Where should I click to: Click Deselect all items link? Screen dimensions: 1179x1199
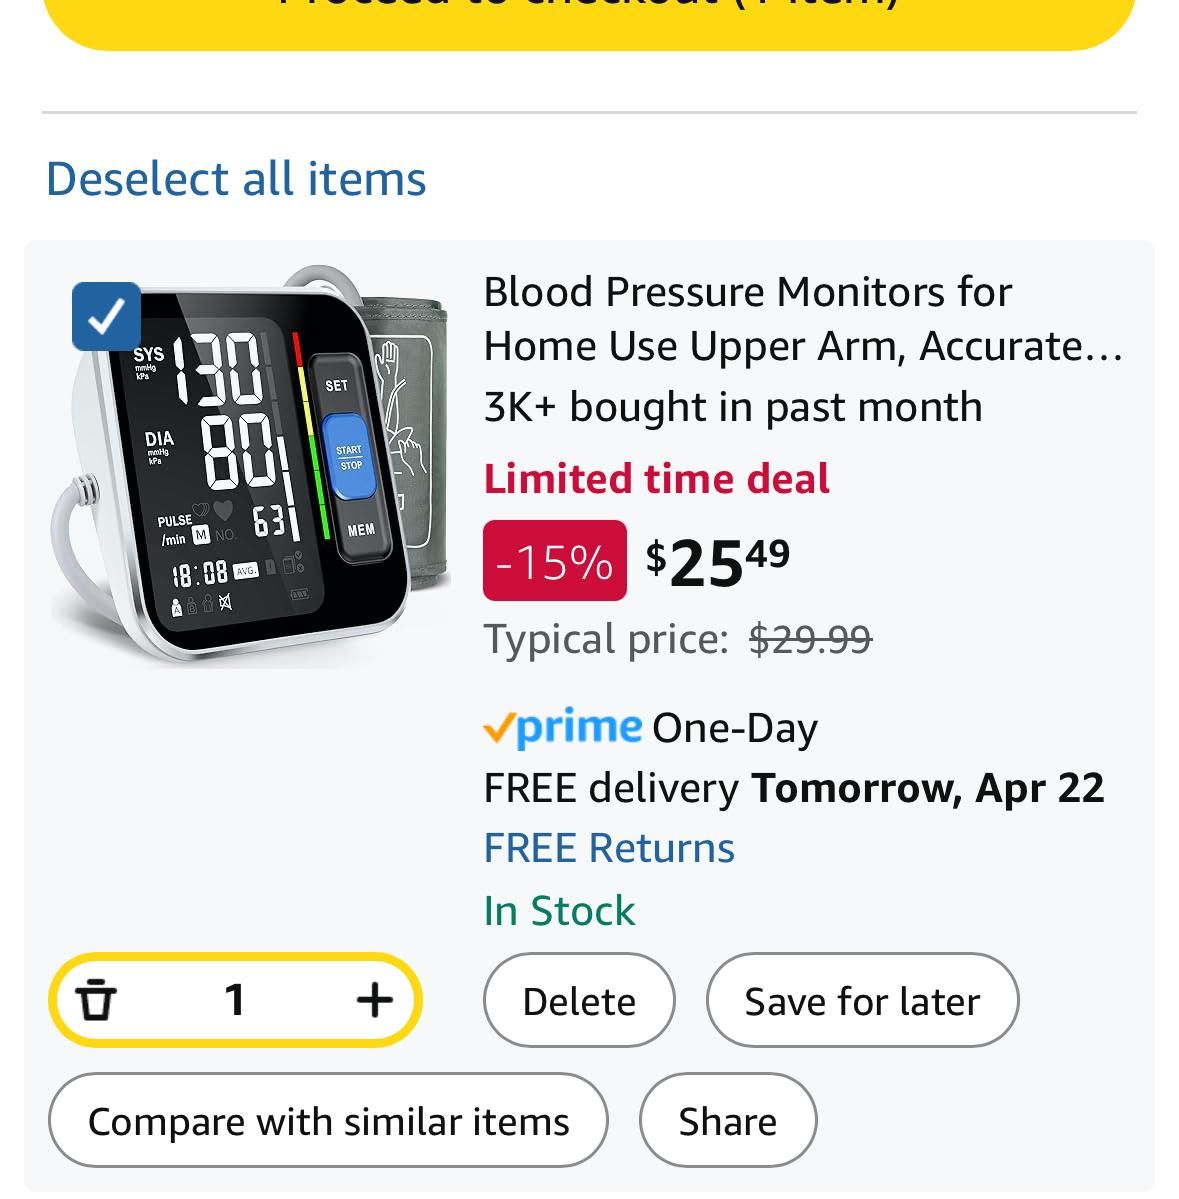236,179
